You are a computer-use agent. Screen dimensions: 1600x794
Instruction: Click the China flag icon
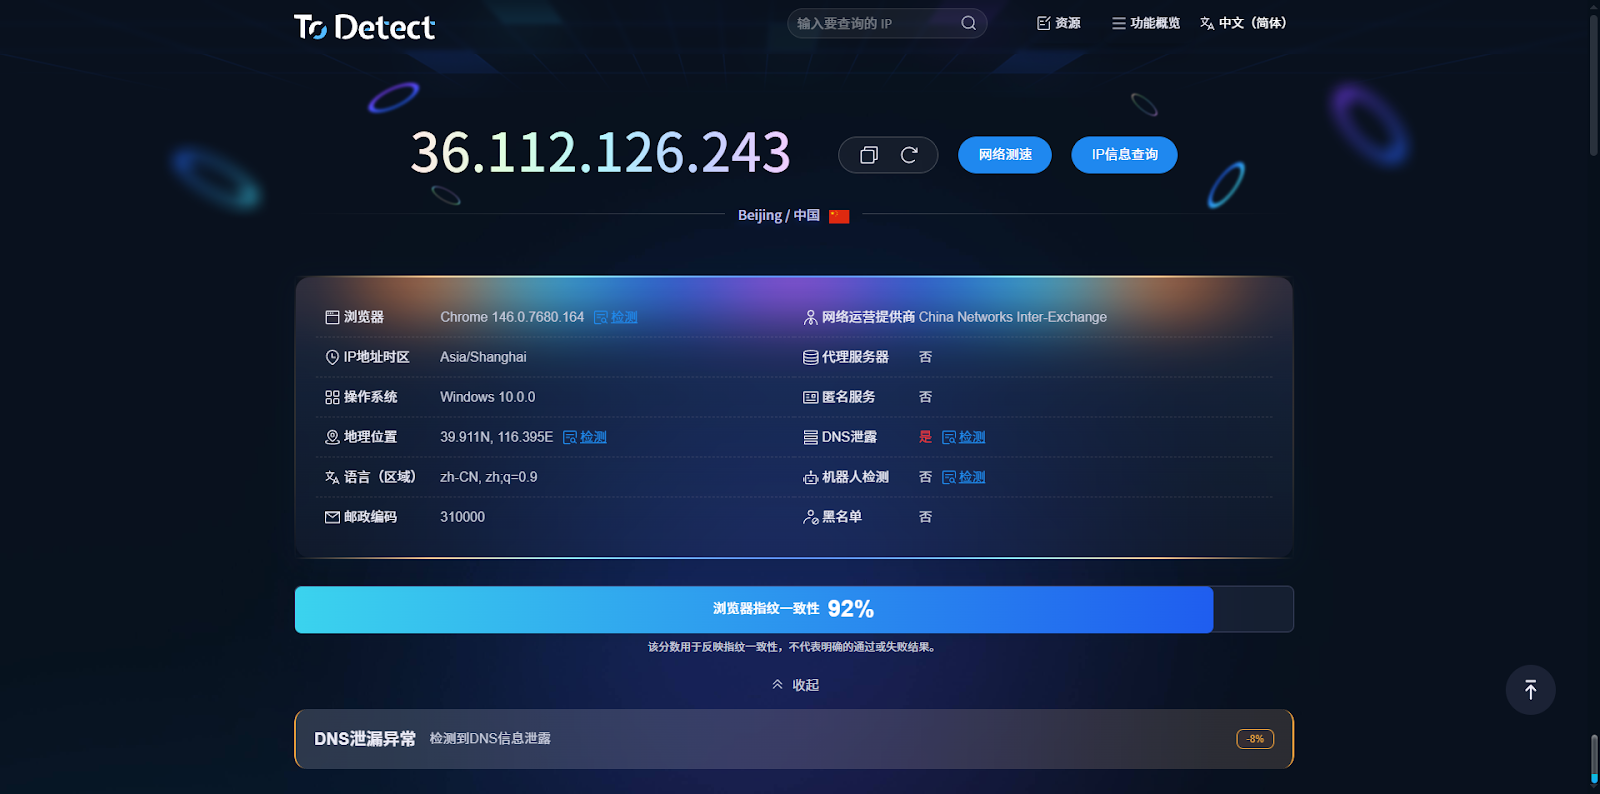839,216
